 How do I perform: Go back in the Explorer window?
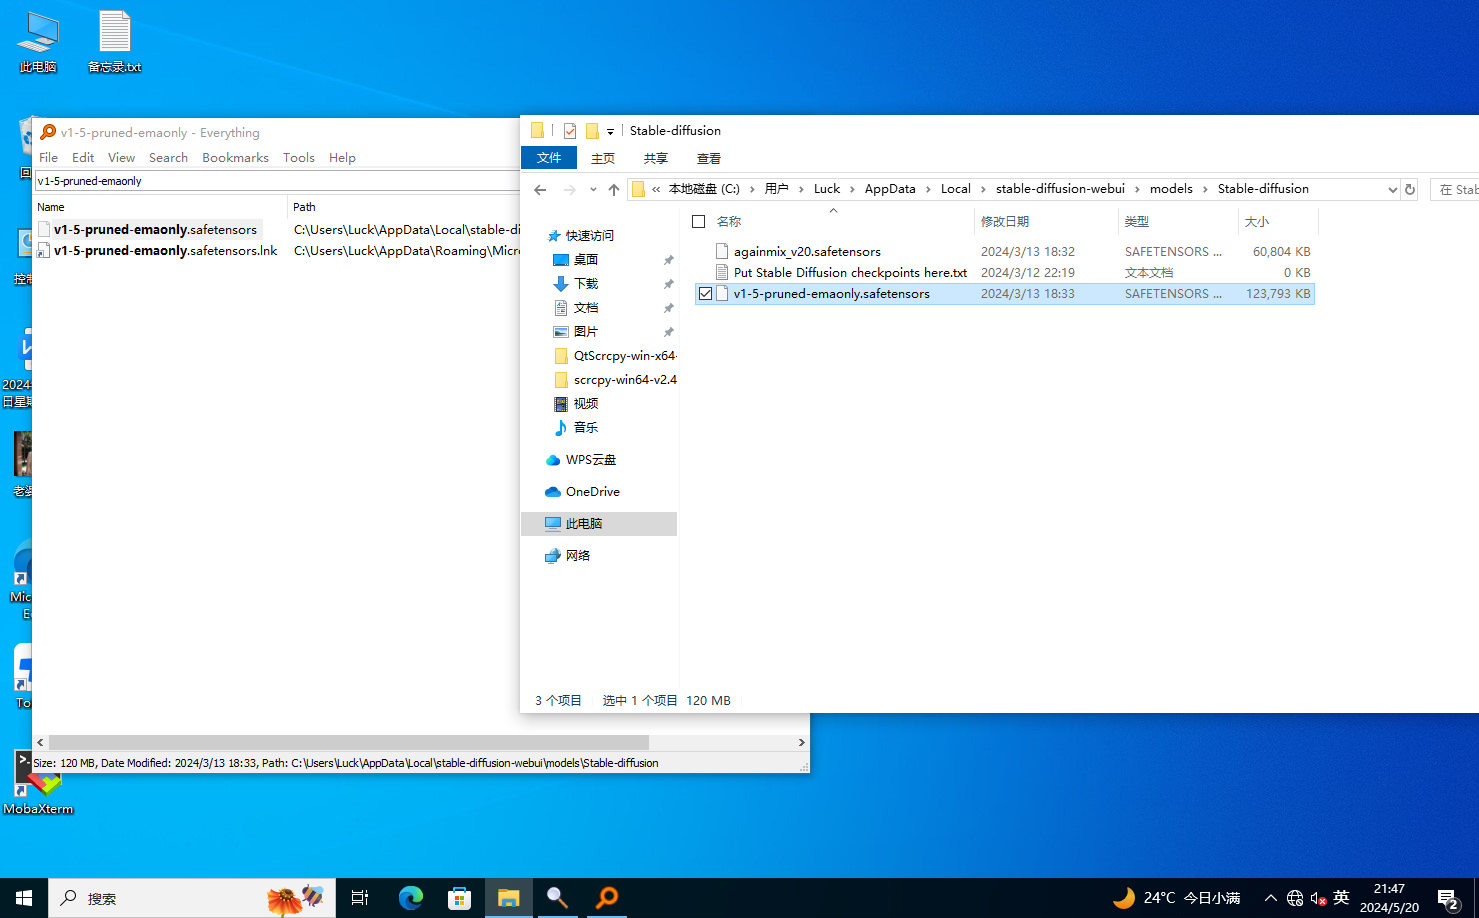click(540, 189)
